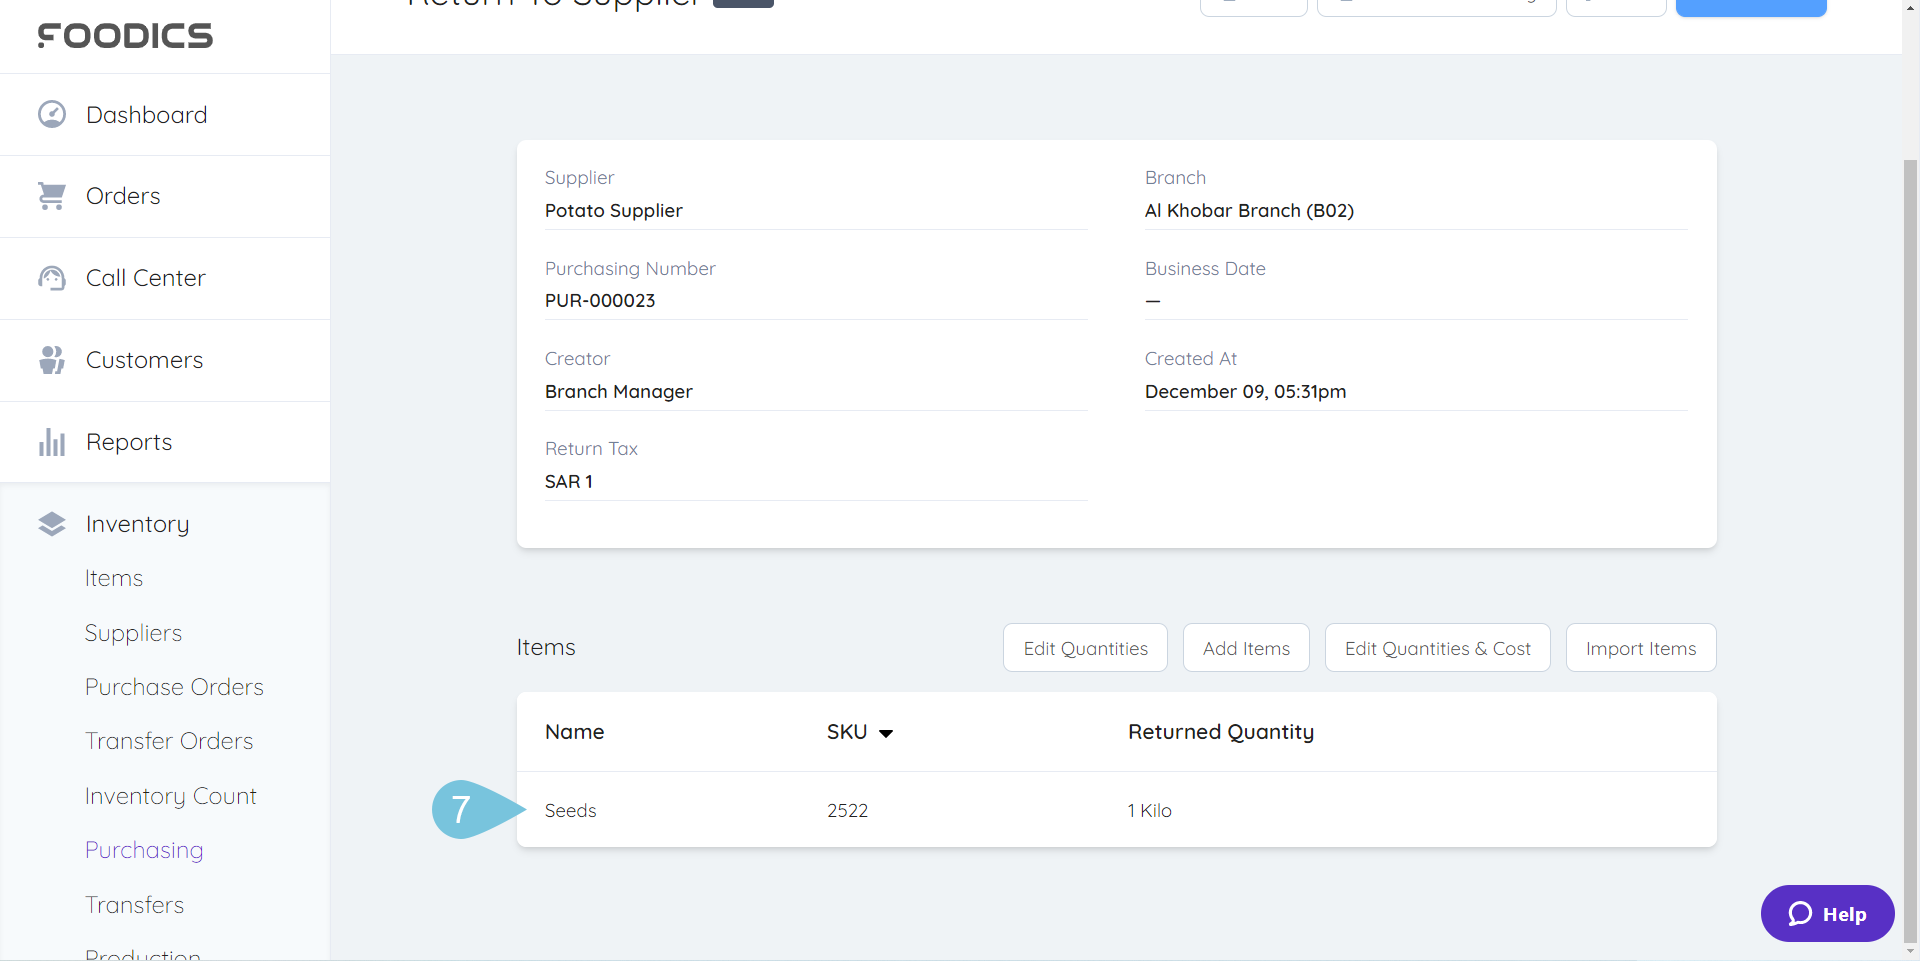Open Purchase Orders from the sidebar

pyautogui.click(x=174, y=687)
